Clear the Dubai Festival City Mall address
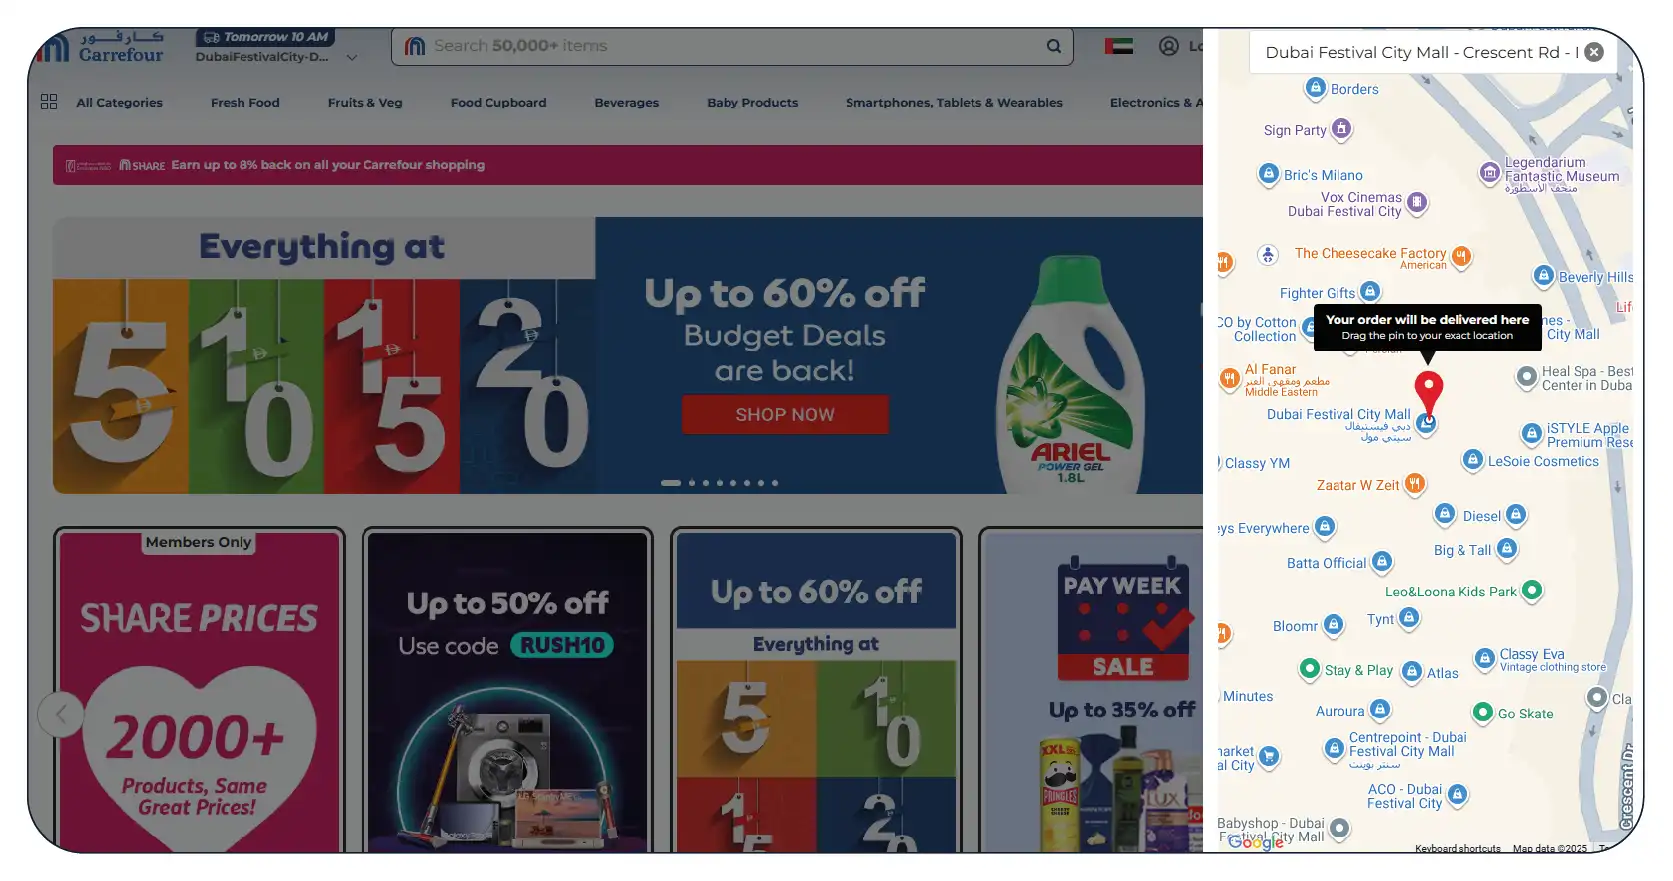1673x881 pixels. [1594, 52]
